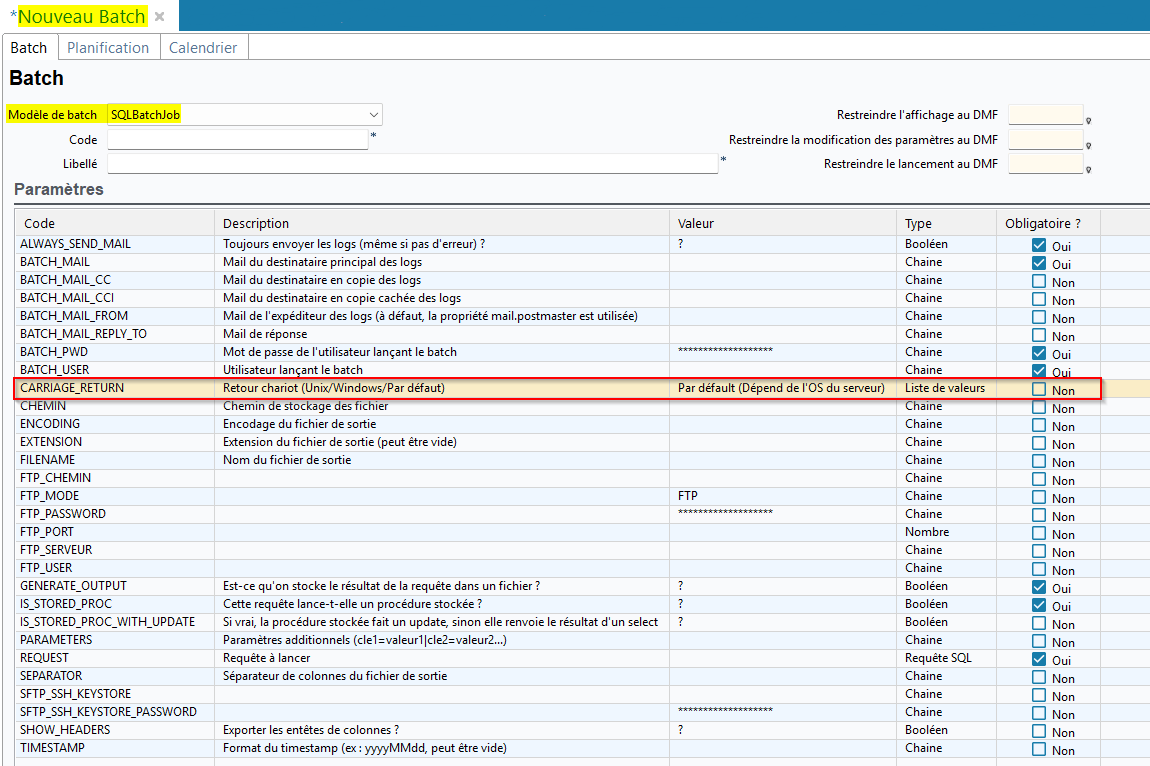This screenshot has width=1150, height=766.
Task: Check Obligatoire for FILENAME
Action: [x=1039, y=461]
